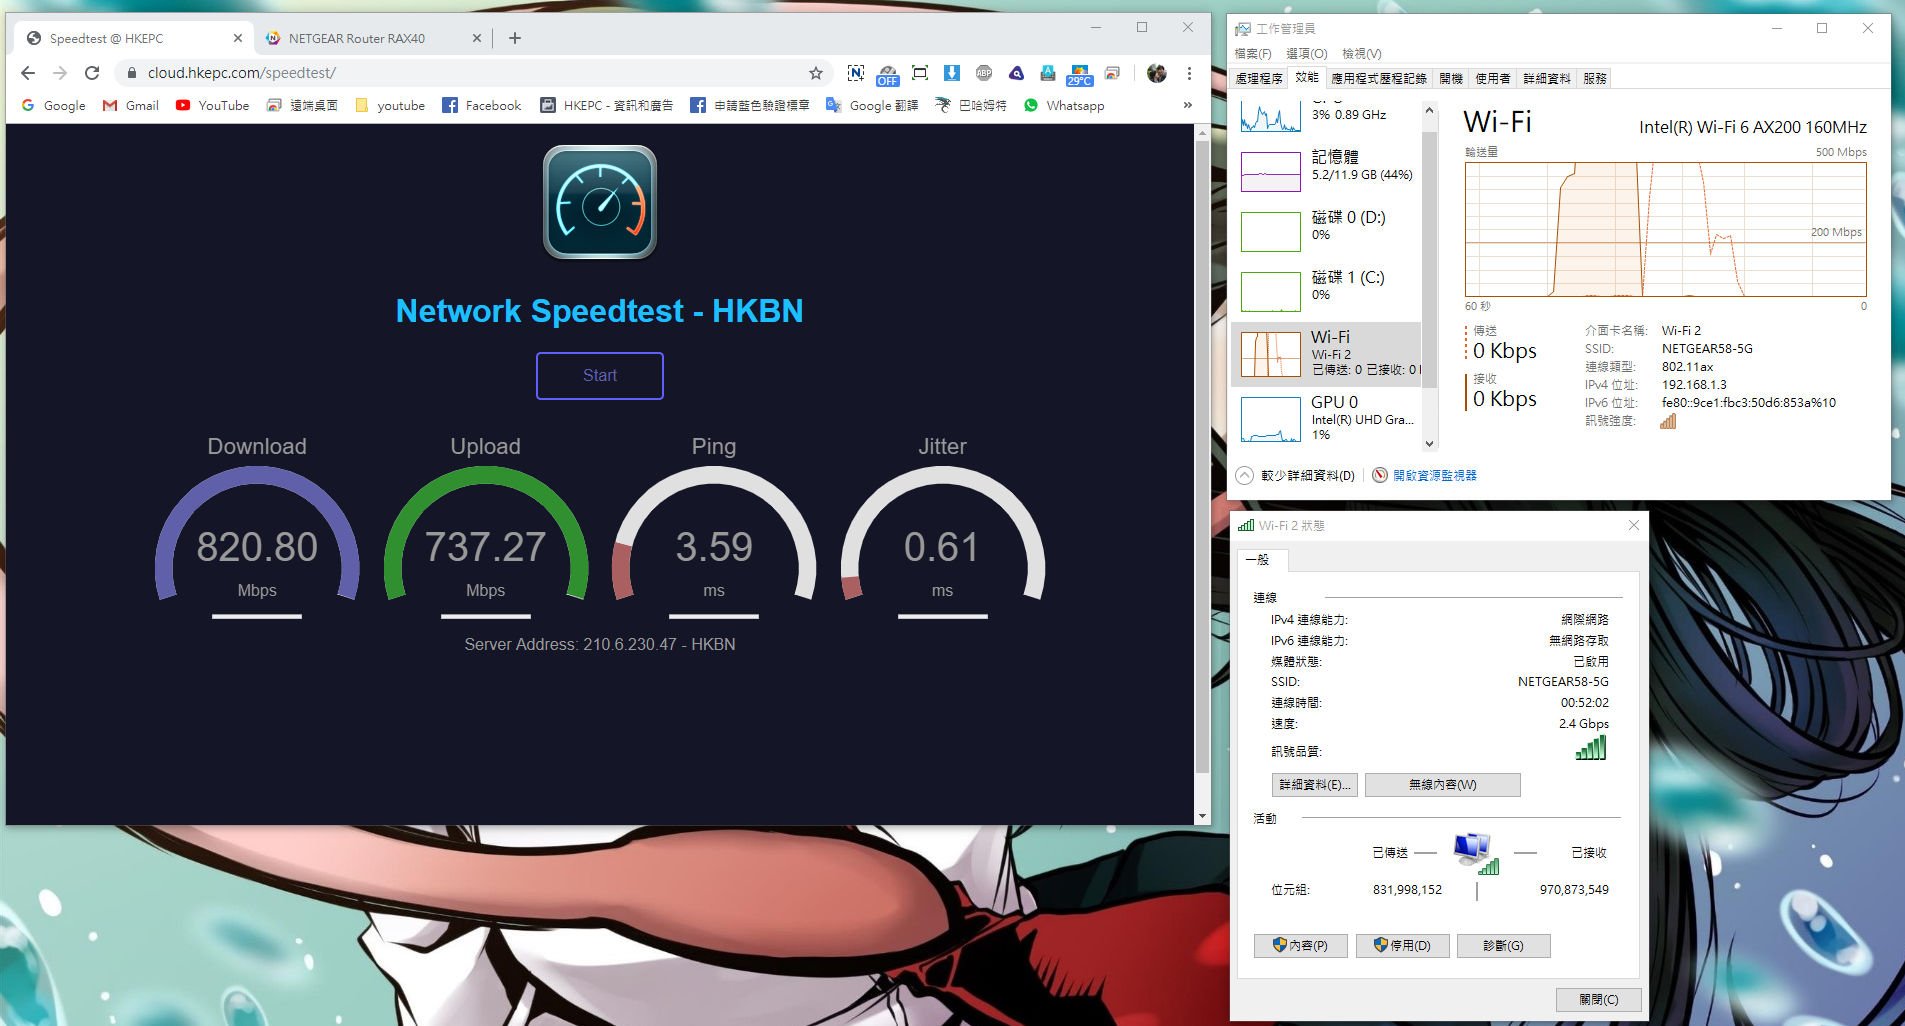Select the Wi-Fi item in performance list

pos(1327,354)
